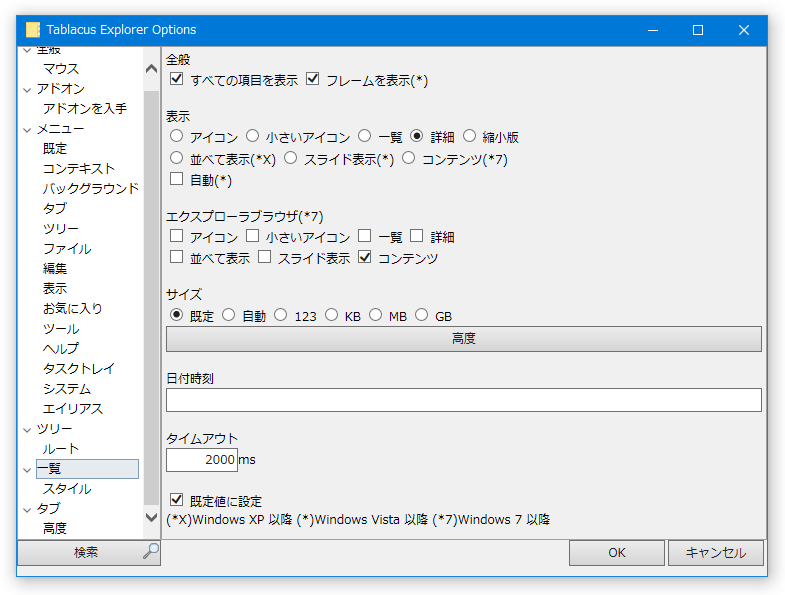This screenshot has width=785, height=595.
Task: Collapse the bottom タブ node chevron
Action: (28, 510)
